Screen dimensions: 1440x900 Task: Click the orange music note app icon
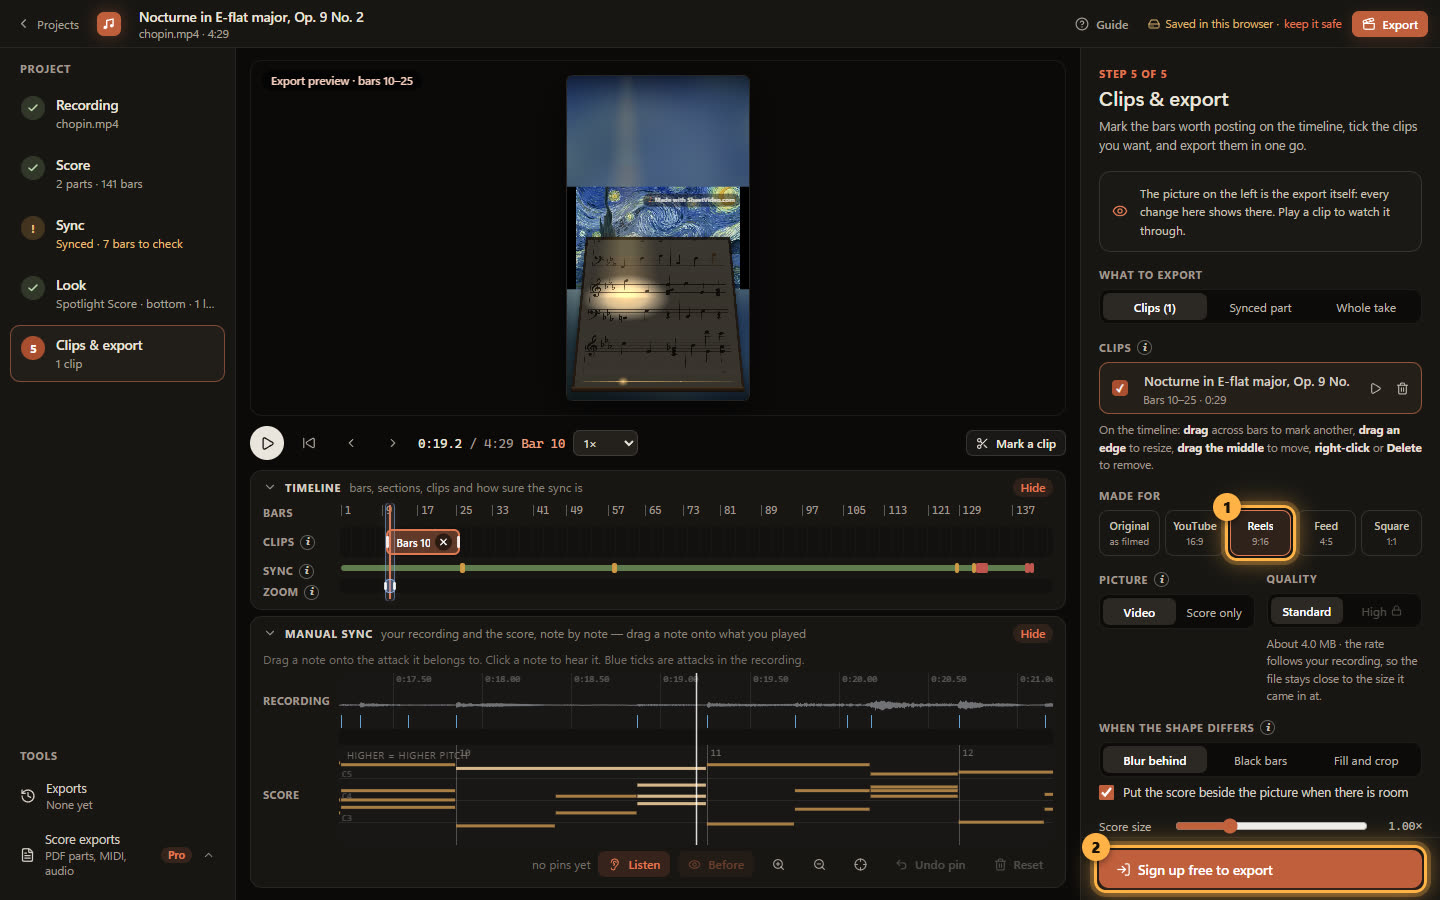[109, 24]
